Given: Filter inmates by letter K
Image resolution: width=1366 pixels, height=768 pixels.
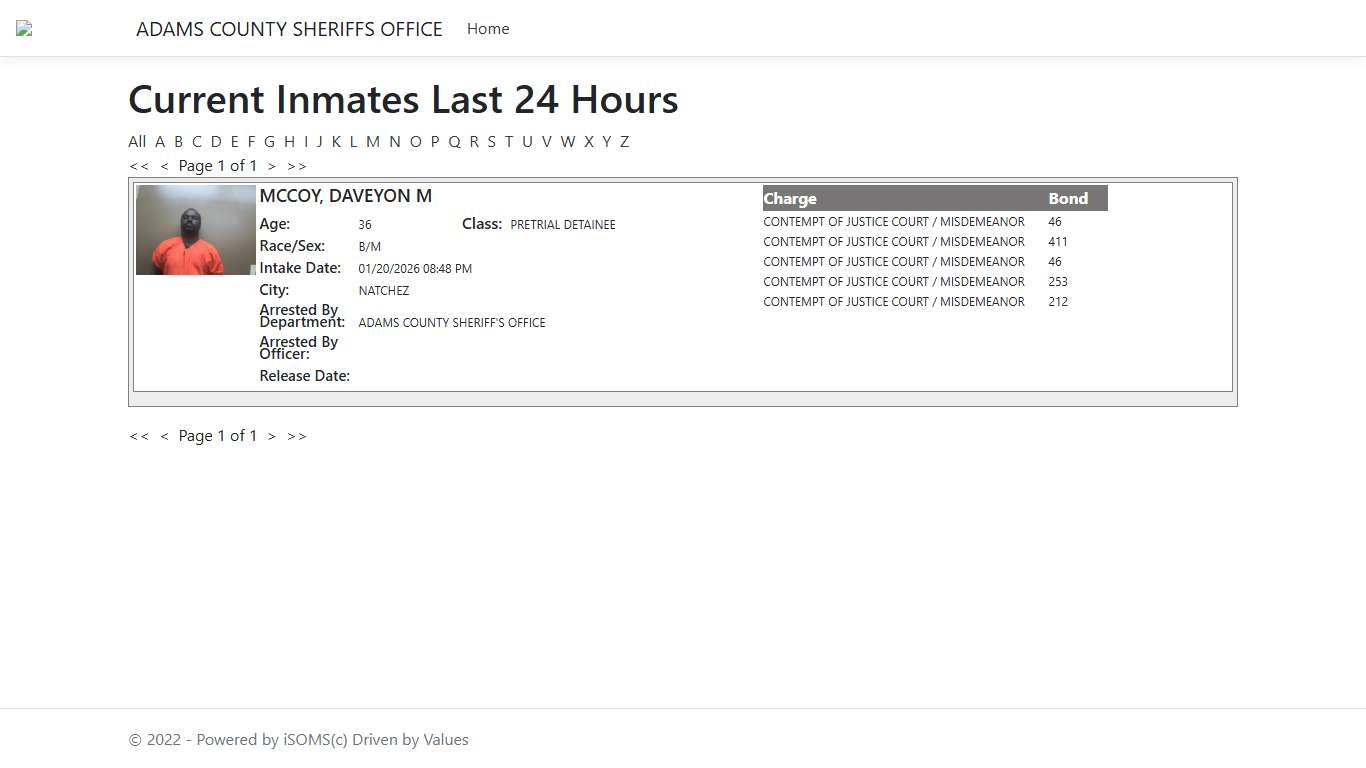Looking at the screenshot, I should pos(336,141).
